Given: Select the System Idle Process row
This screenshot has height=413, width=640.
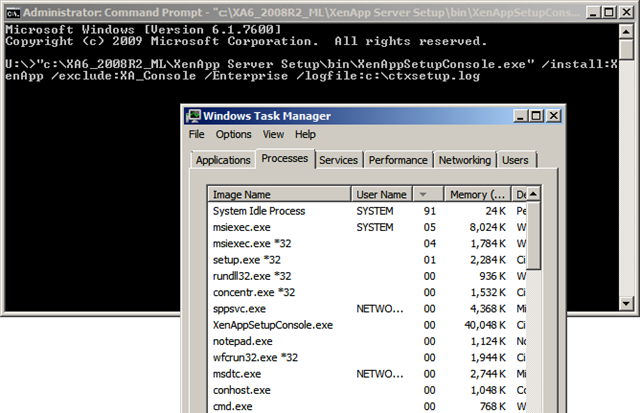Looking at the screenshot, I should coord(367,211).
